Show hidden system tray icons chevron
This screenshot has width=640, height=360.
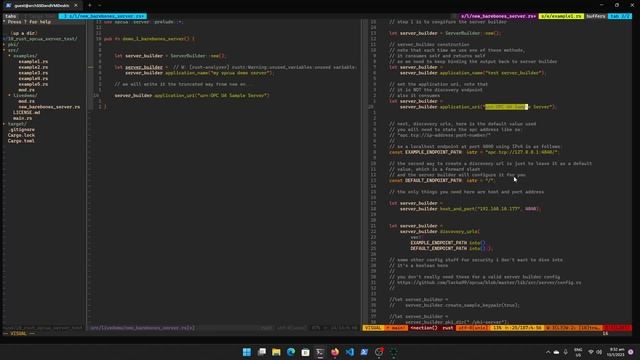(x=548, y=352)
